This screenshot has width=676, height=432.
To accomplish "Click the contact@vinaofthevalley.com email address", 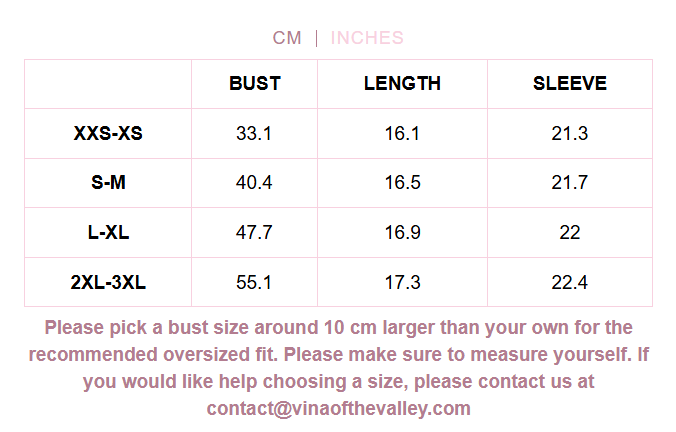I will pos(338,408).
